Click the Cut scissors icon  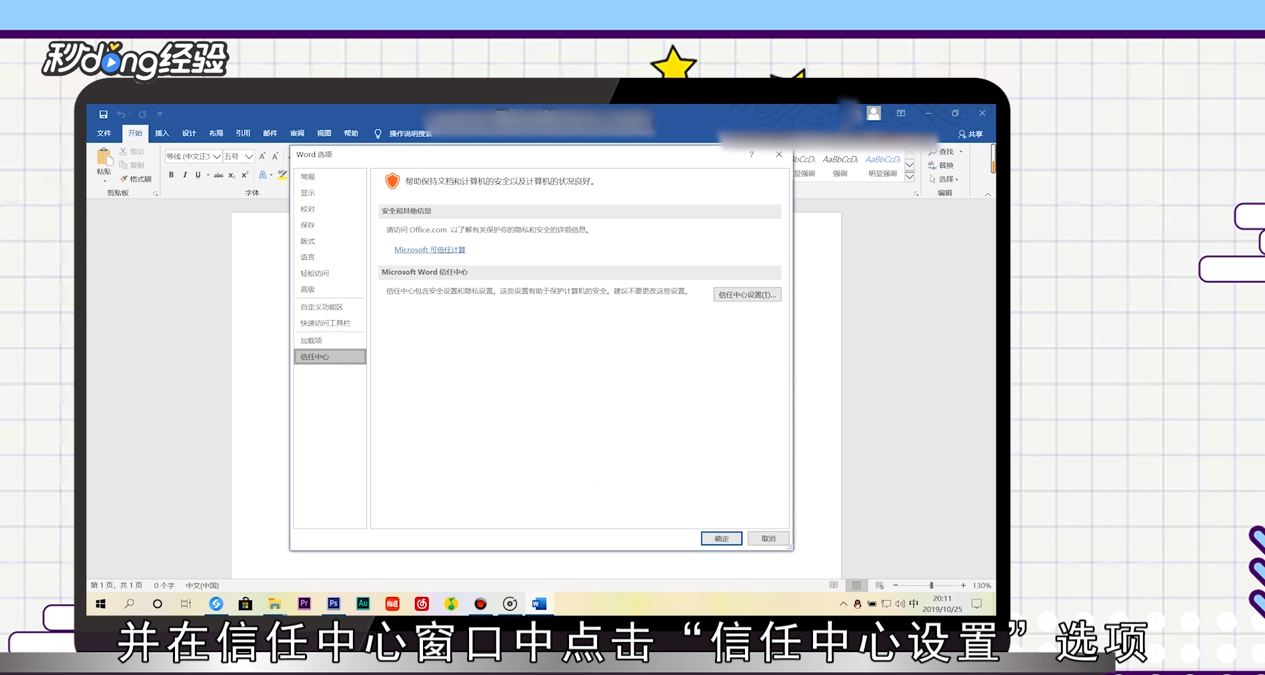pyautogui.click(x=124, y=152)
